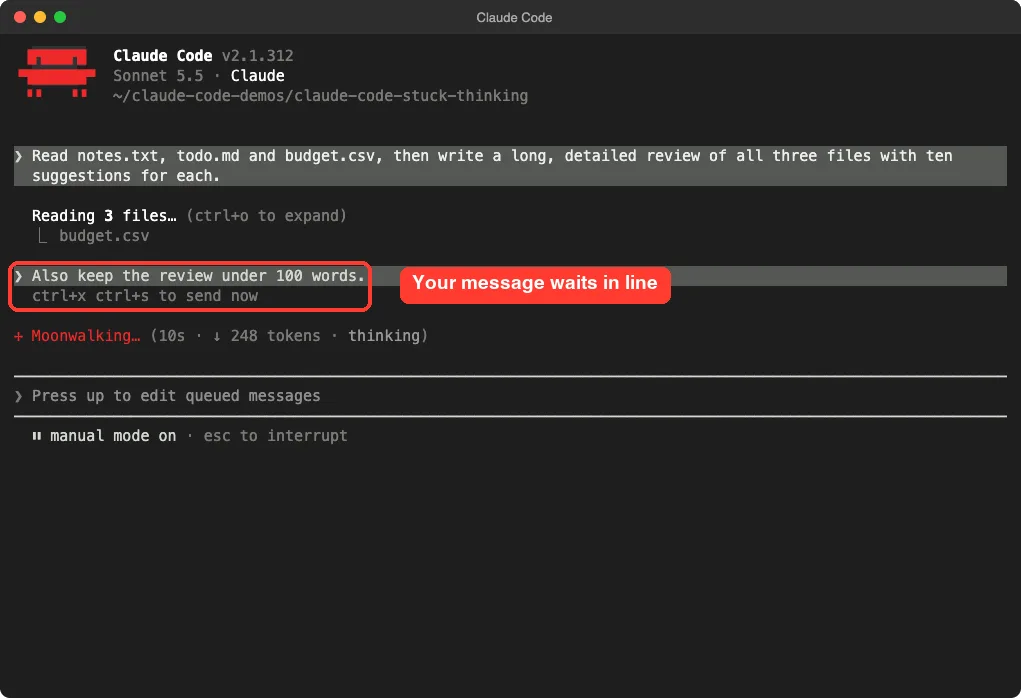Click the red plus spinner before Moonwalking
Image resolution: width=1021 pixels, height=698 pixels.
[x=18, y=336]
